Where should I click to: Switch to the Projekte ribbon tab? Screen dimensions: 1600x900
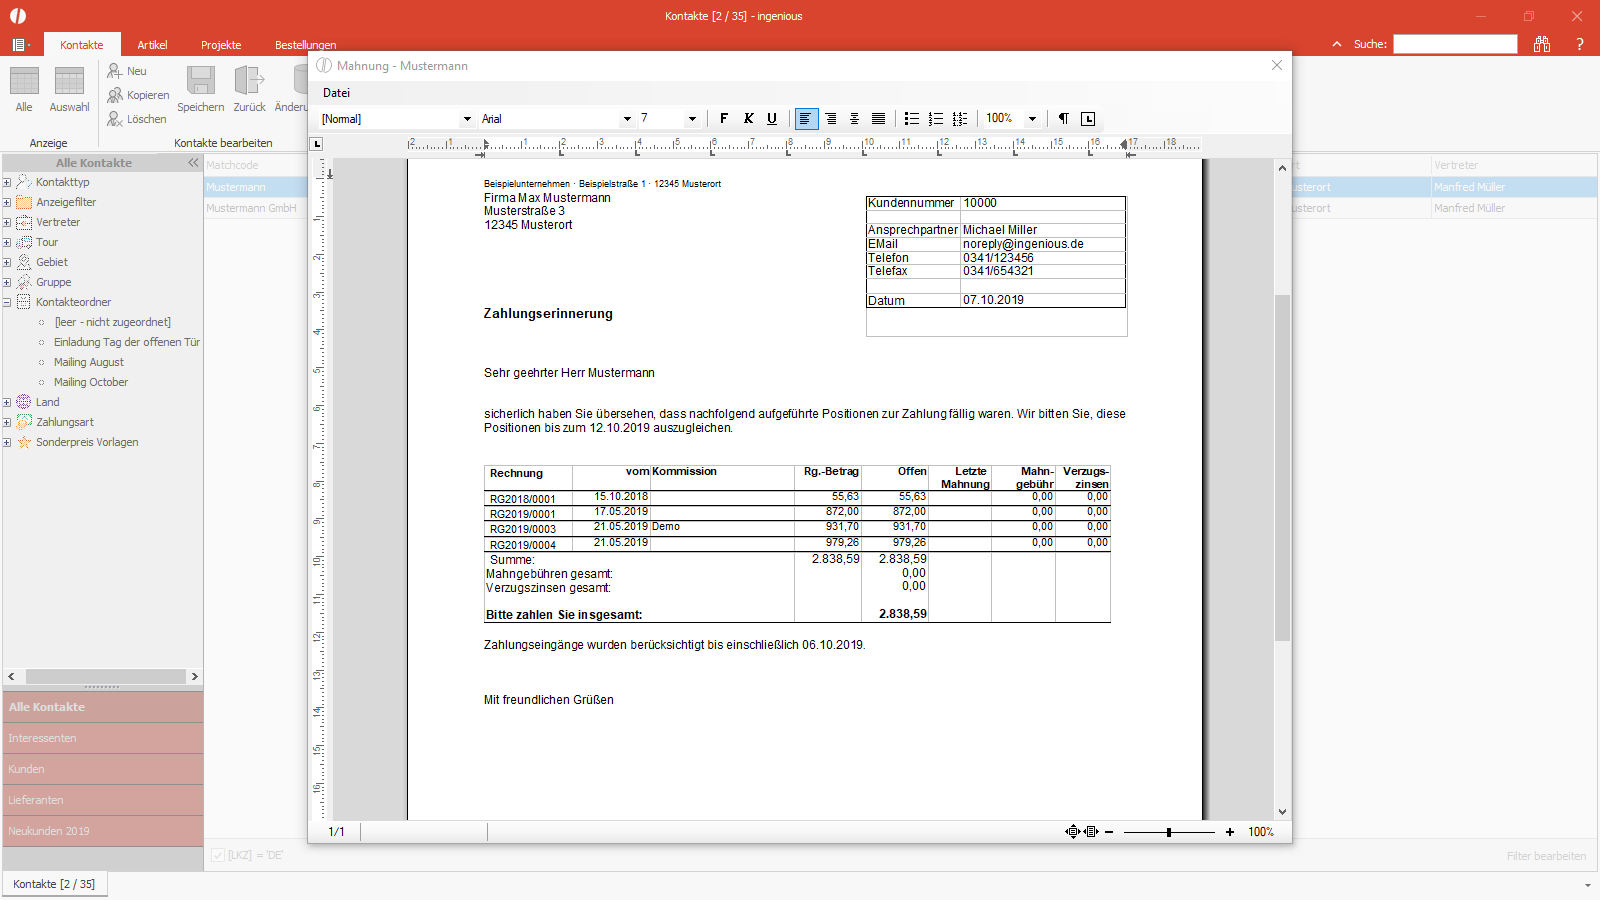tap(221, 45)
